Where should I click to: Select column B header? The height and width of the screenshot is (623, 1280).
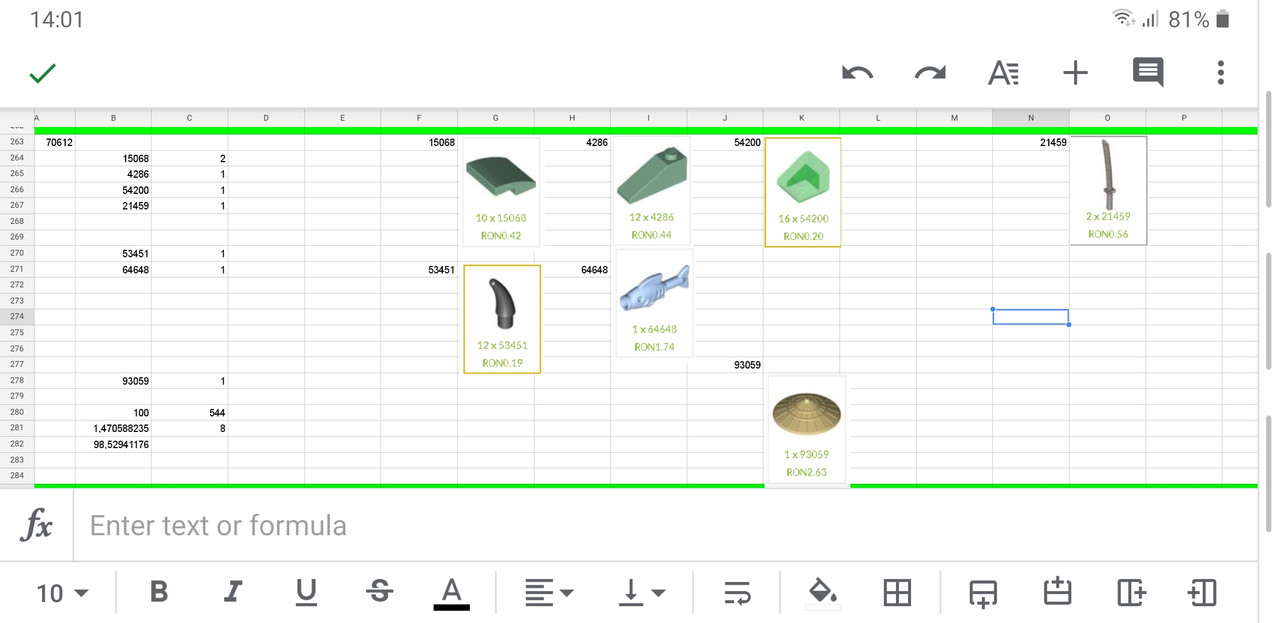[113, 118]
